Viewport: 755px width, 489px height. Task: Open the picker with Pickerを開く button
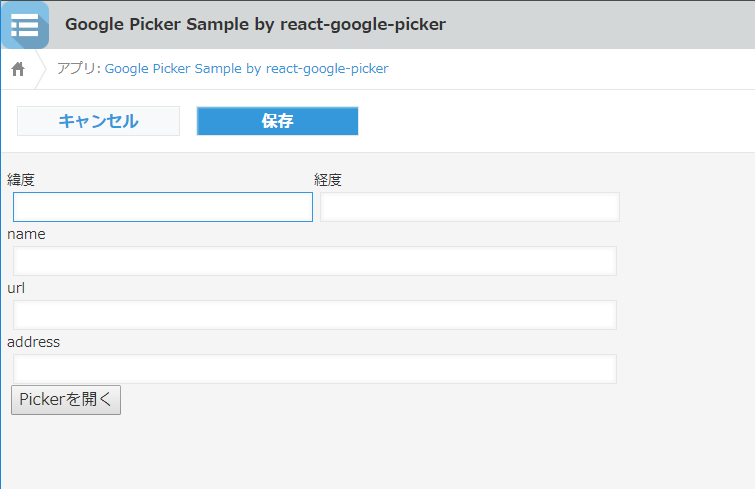click(x=66, y=400)
